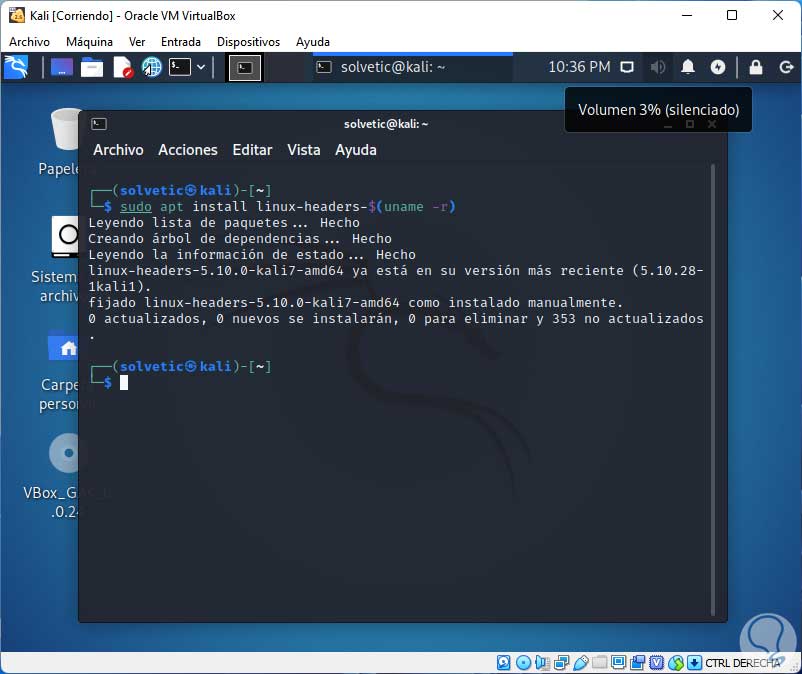Click mouse integration status icon
The image size is (802, 674).
click(x=676, y=663)
